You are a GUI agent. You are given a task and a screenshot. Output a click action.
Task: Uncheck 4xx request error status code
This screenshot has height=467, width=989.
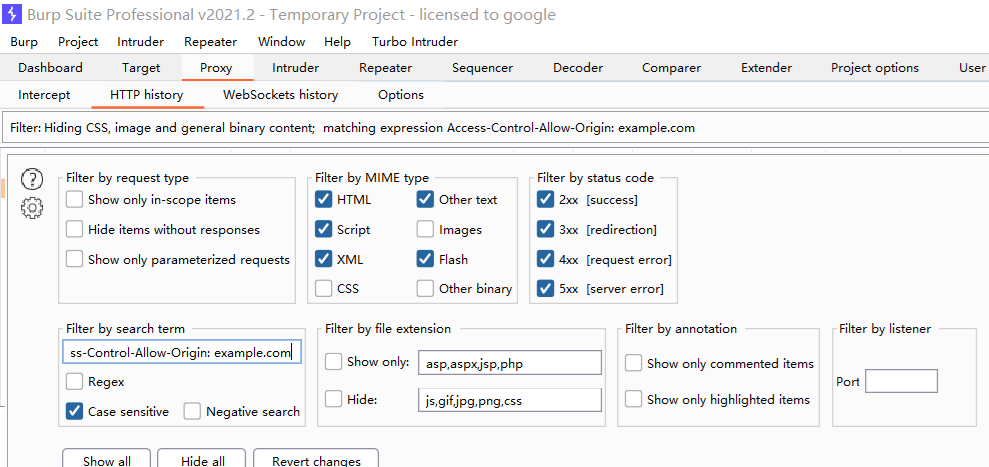click(x=545, y=259)
